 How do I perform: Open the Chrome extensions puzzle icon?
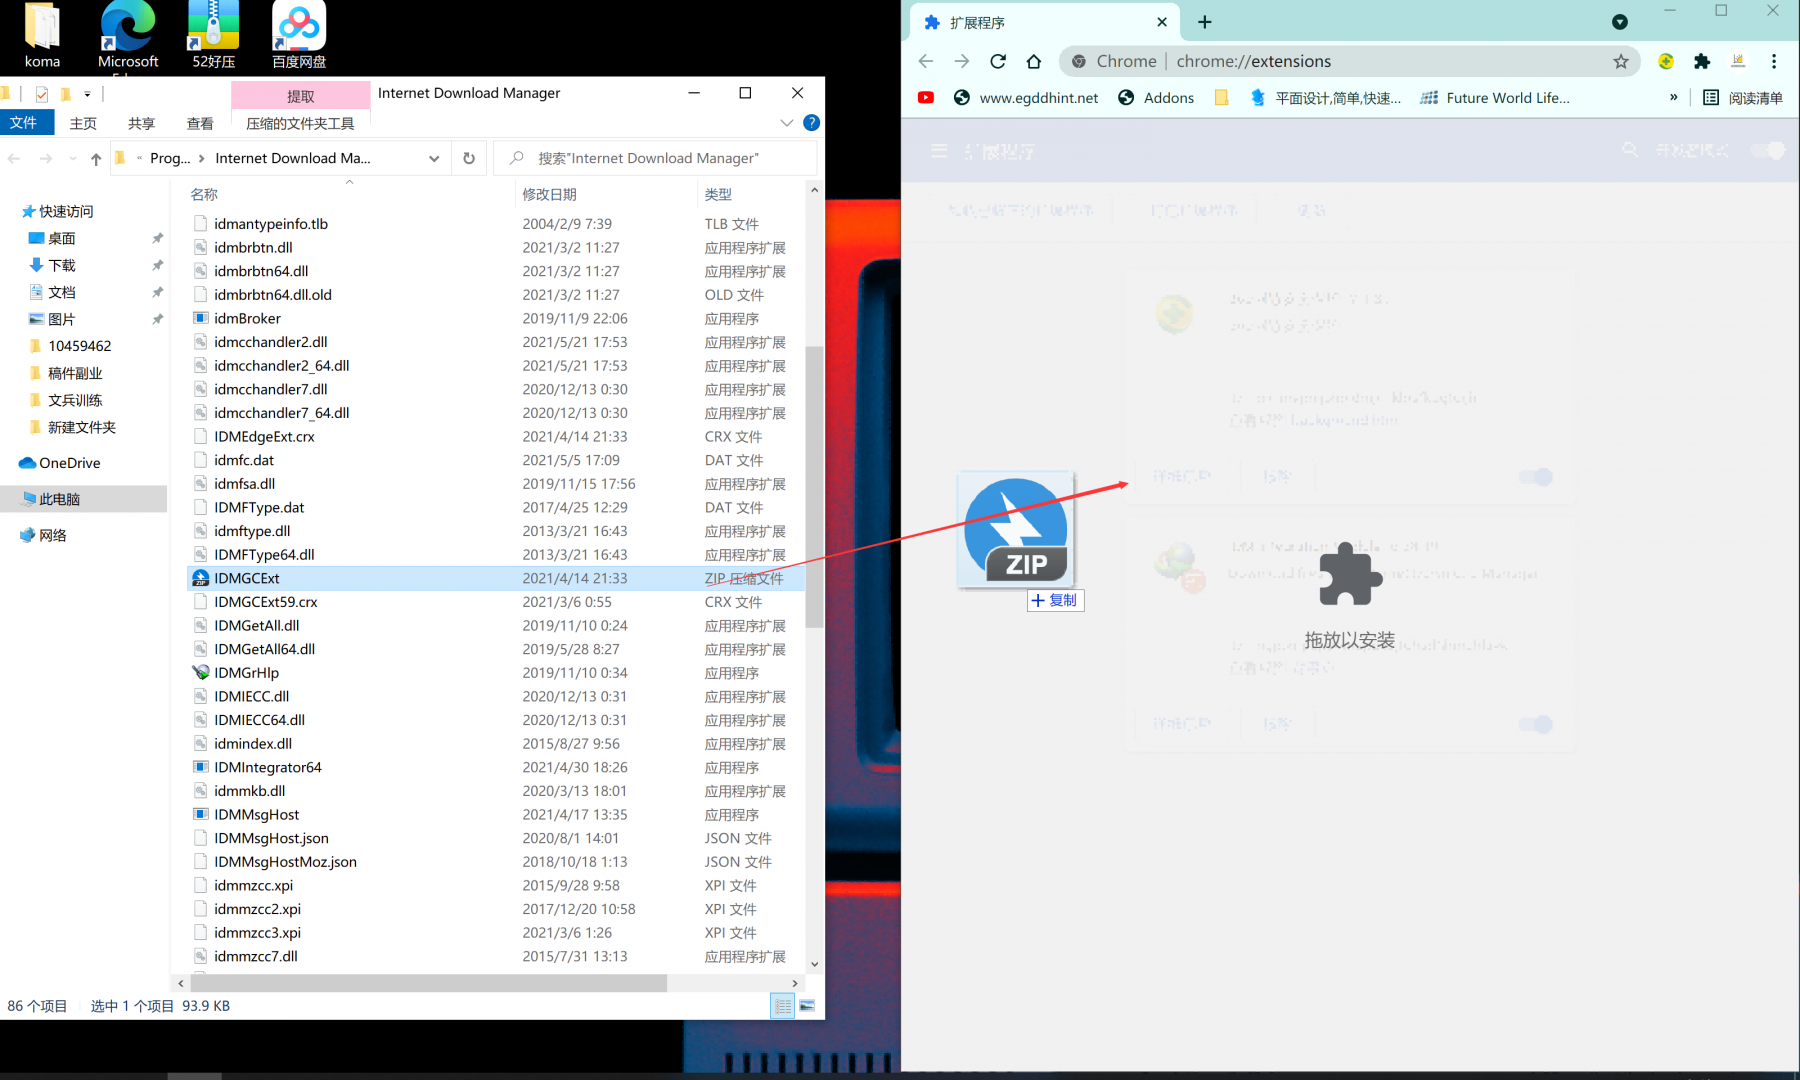(x=1702, y=61)
